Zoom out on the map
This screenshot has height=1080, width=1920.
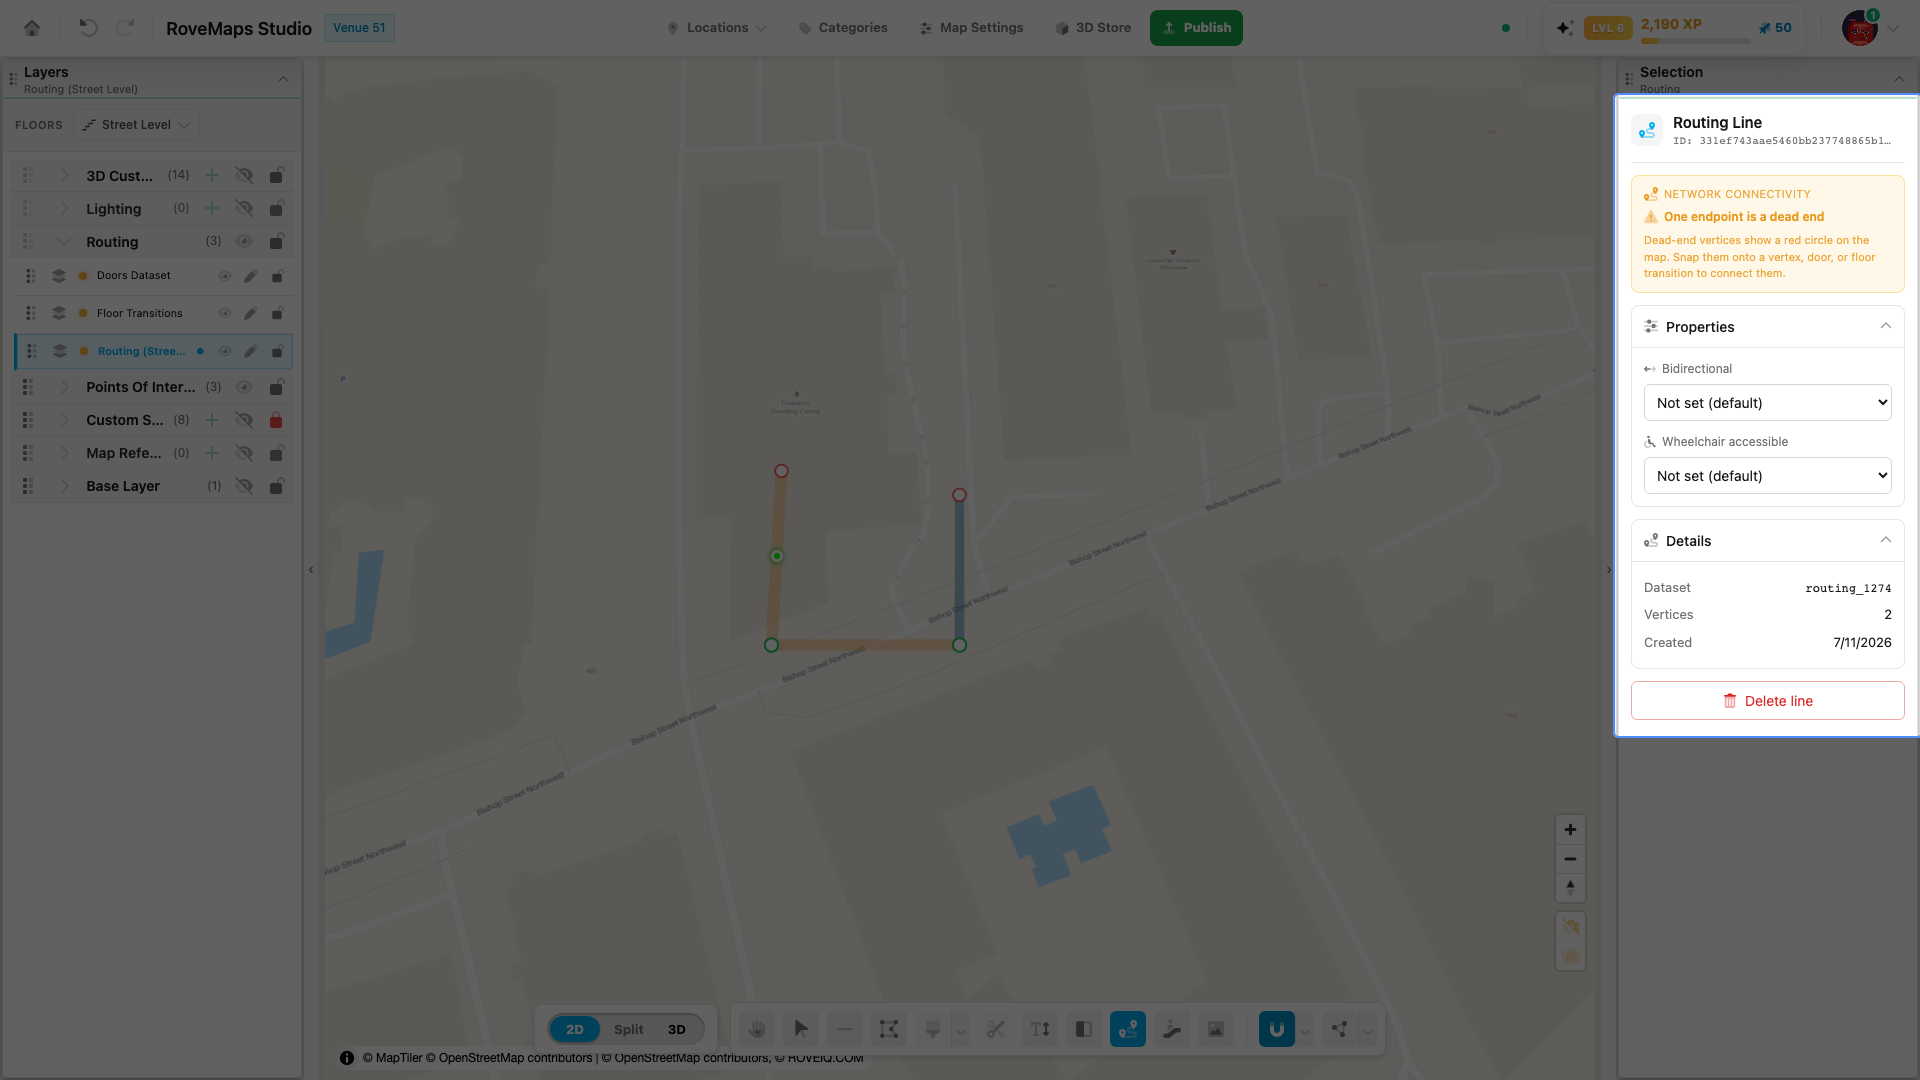1570,859
